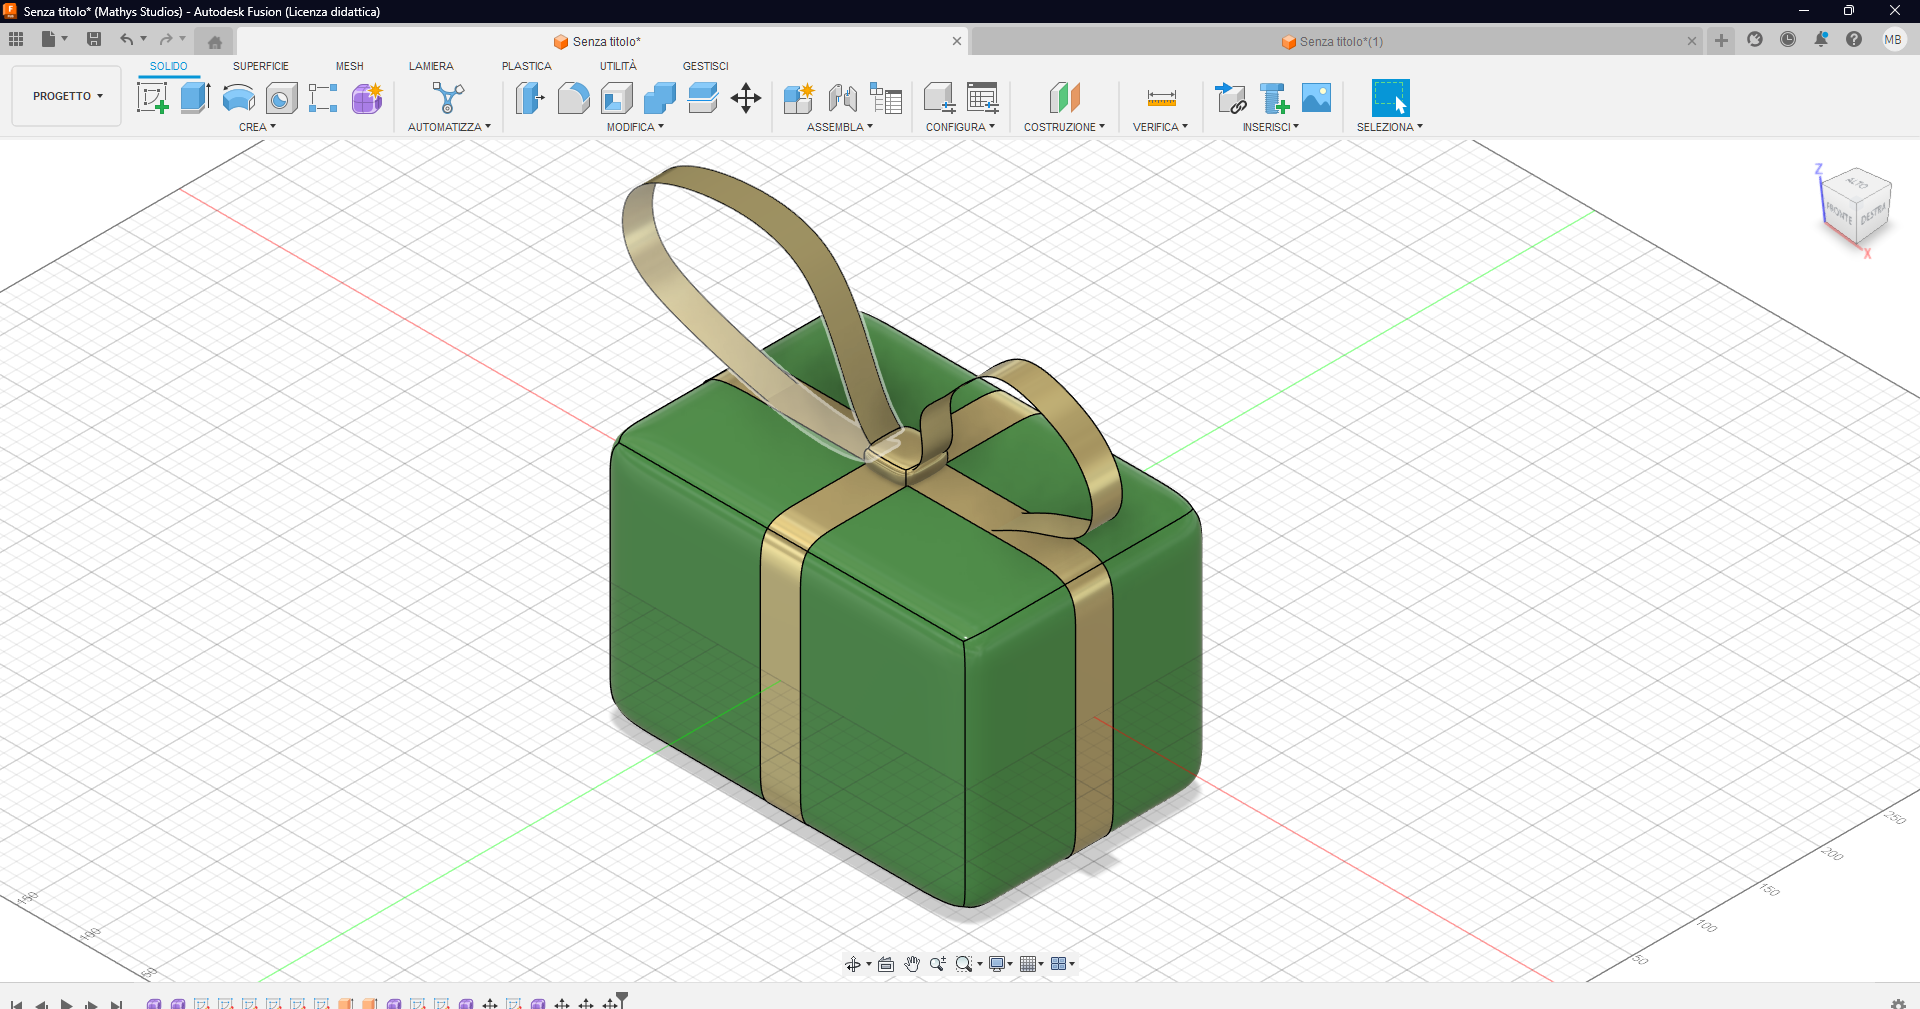This screenshot has width=1920, height=1009.
Task: Start a new sketch with Create Sketch tool
Action: 152,98
